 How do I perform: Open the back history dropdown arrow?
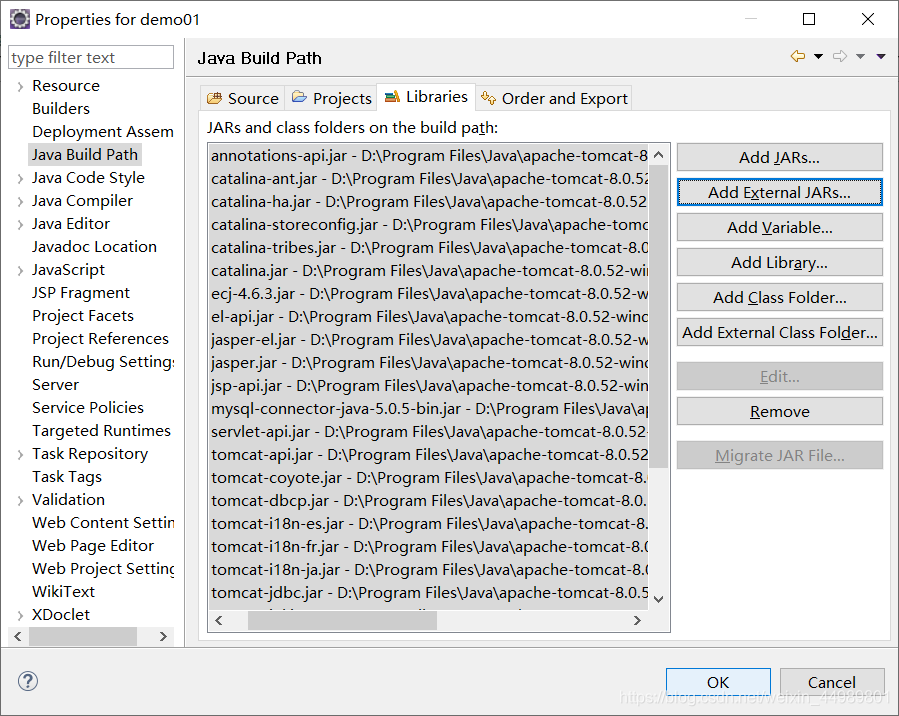click(x=818, y=56)
